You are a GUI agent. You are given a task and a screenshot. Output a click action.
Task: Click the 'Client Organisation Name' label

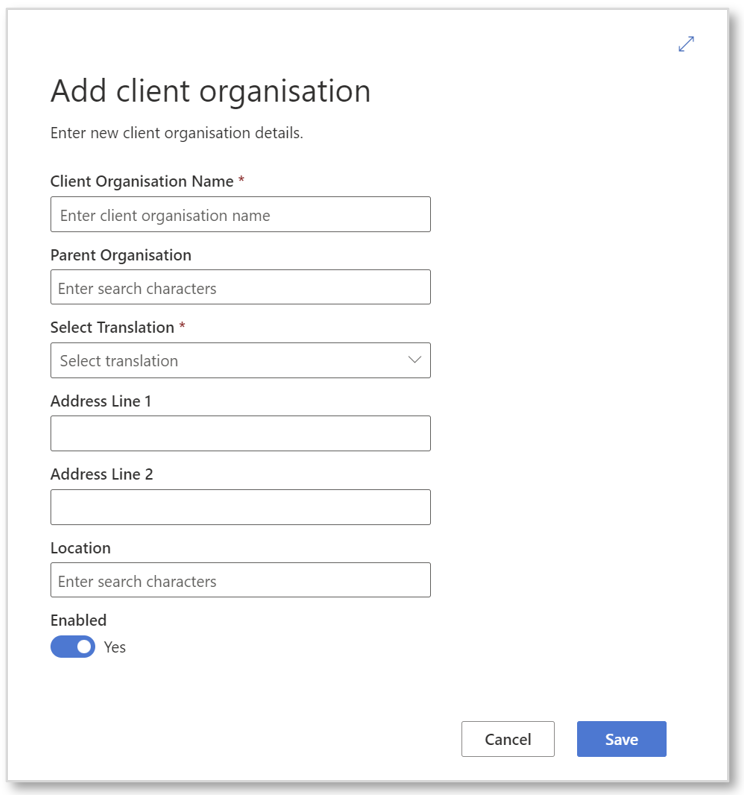pos(142,181)
